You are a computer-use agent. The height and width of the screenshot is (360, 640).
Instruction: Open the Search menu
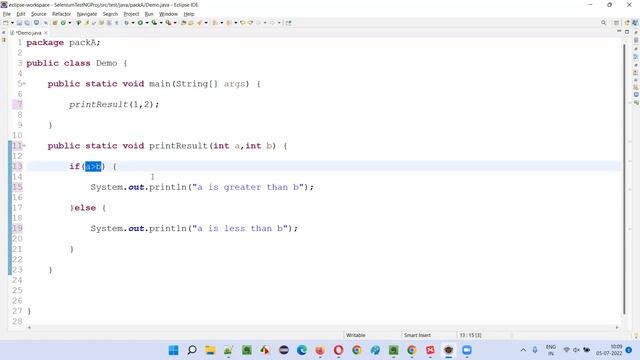110,14
